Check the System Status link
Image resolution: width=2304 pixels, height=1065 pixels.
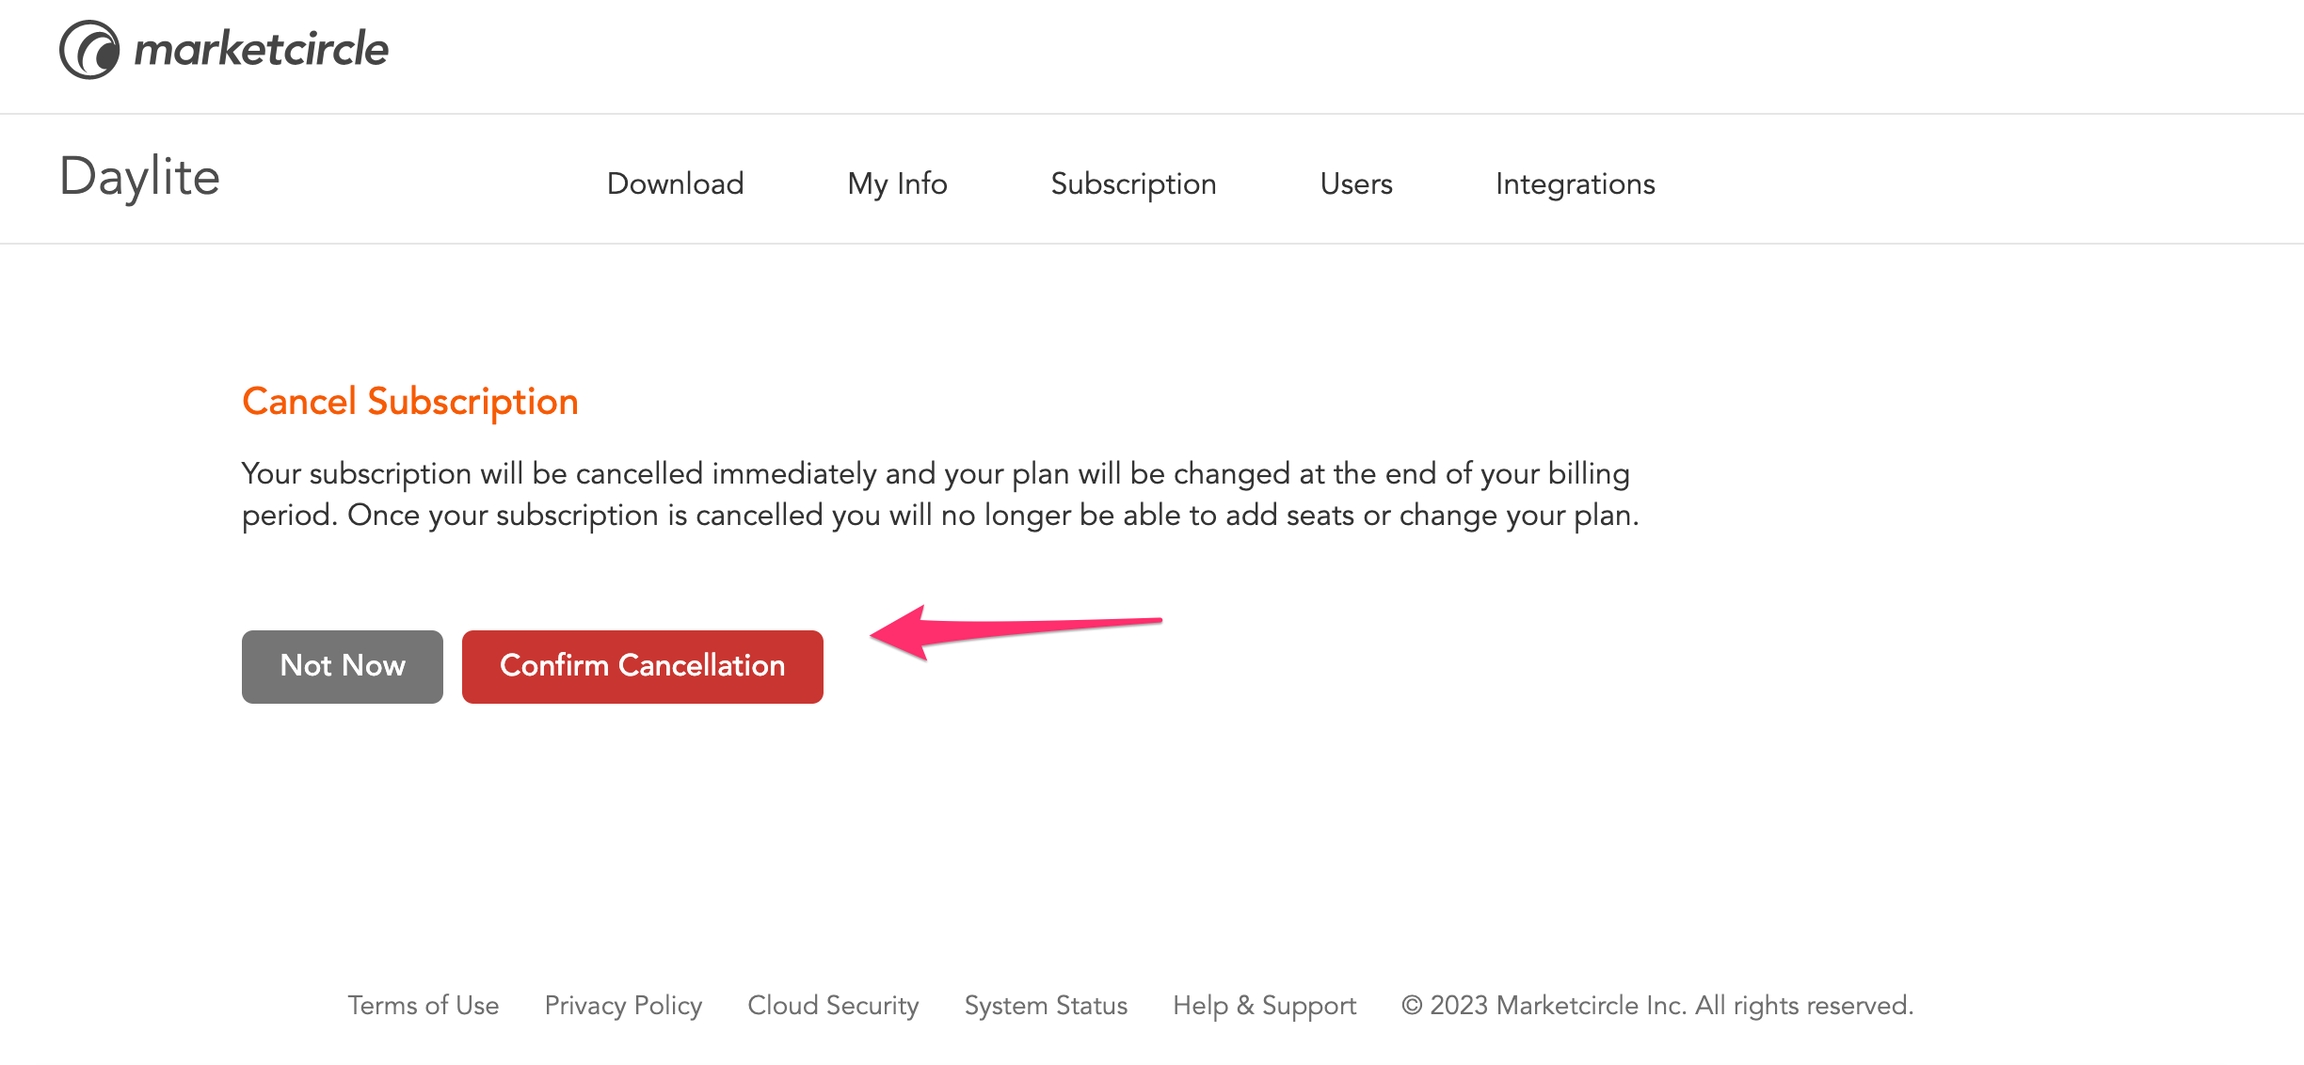coord(1045,1005)
